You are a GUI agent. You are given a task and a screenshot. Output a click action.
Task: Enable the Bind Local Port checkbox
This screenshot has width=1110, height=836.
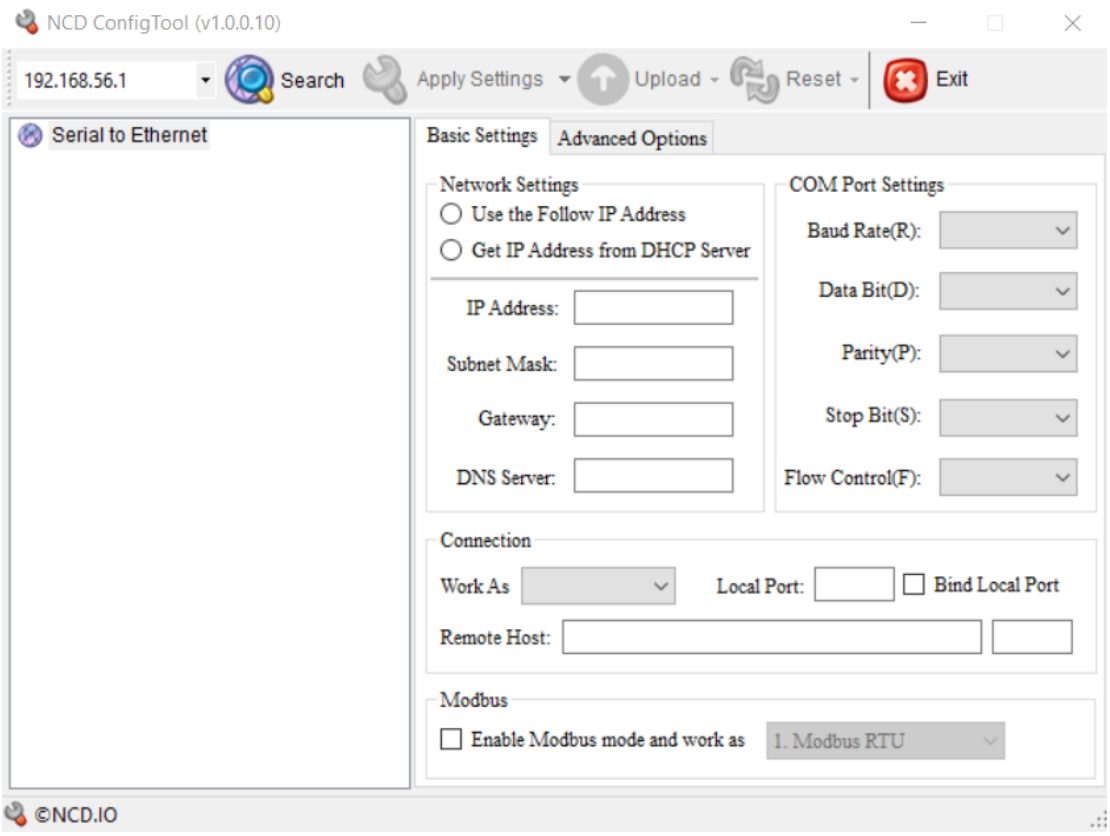[914, 585]
